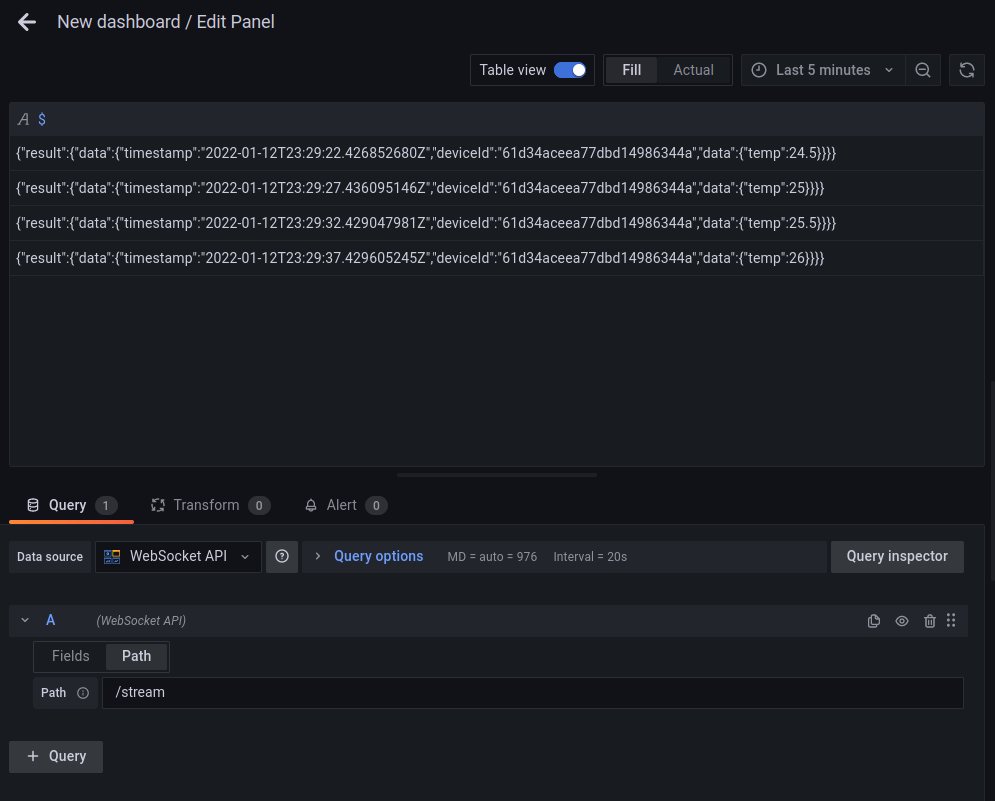Screen dimensions: 995x801
Task: Open the Alert tab
Action: (x=340, y=505)
